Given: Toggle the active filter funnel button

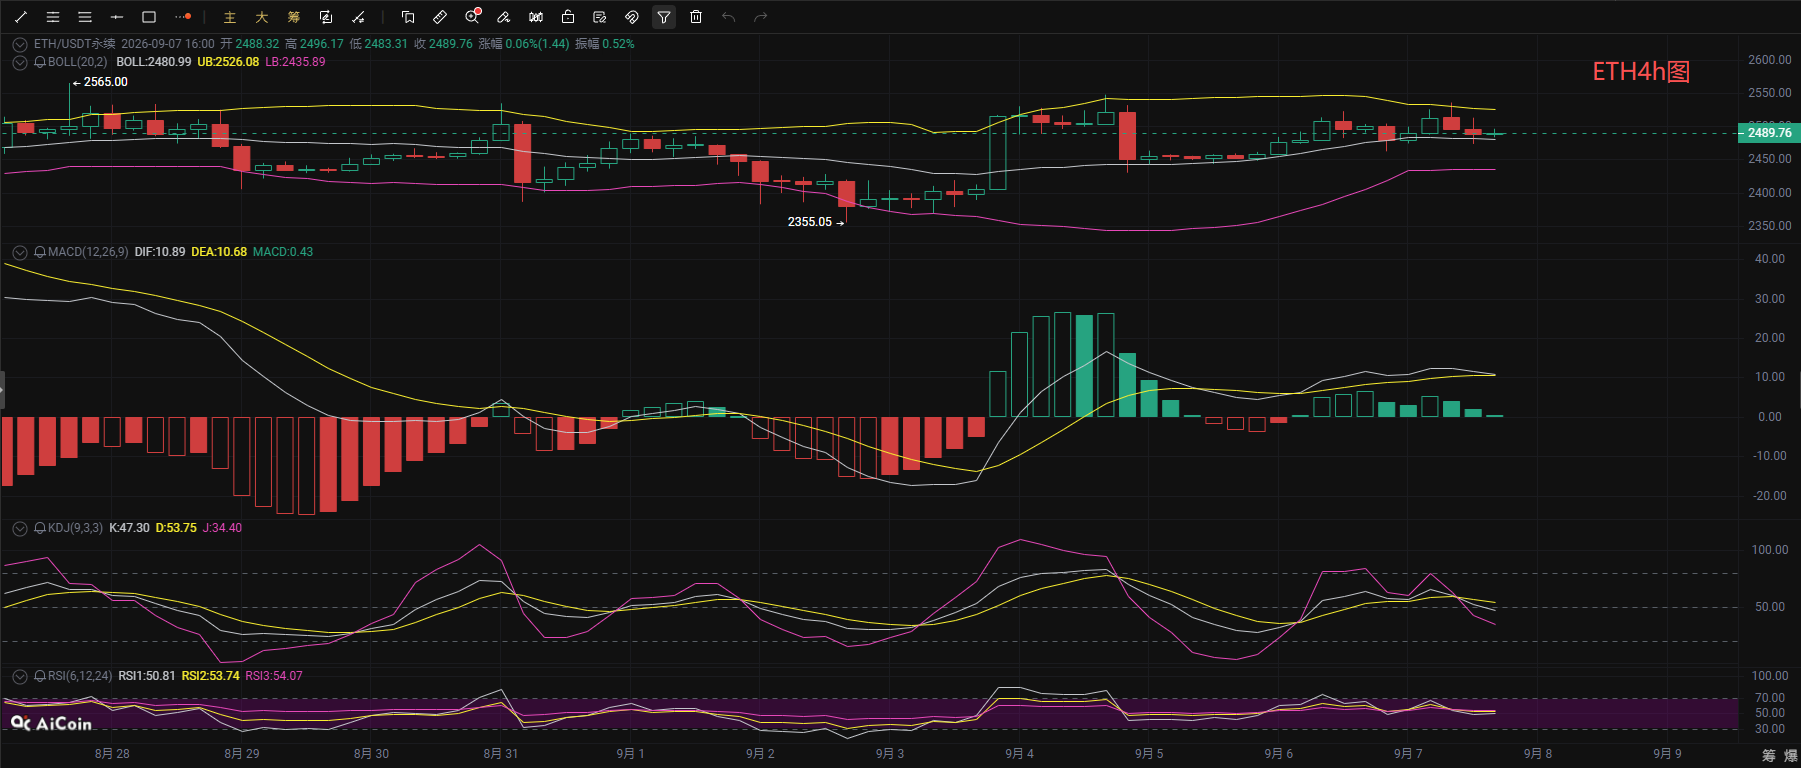Looking at the screenshot, I should pos(664,17).
